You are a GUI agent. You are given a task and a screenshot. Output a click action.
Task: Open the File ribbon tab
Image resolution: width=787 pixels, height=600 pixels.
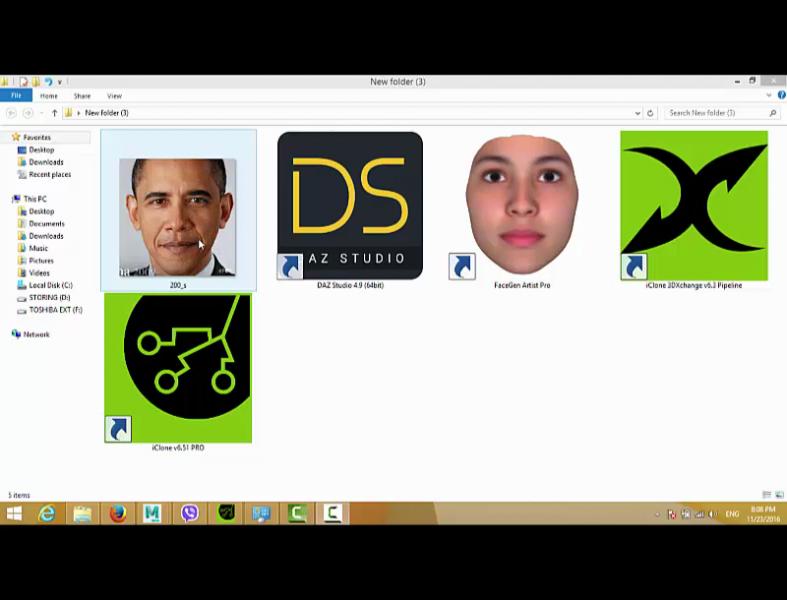16,95
